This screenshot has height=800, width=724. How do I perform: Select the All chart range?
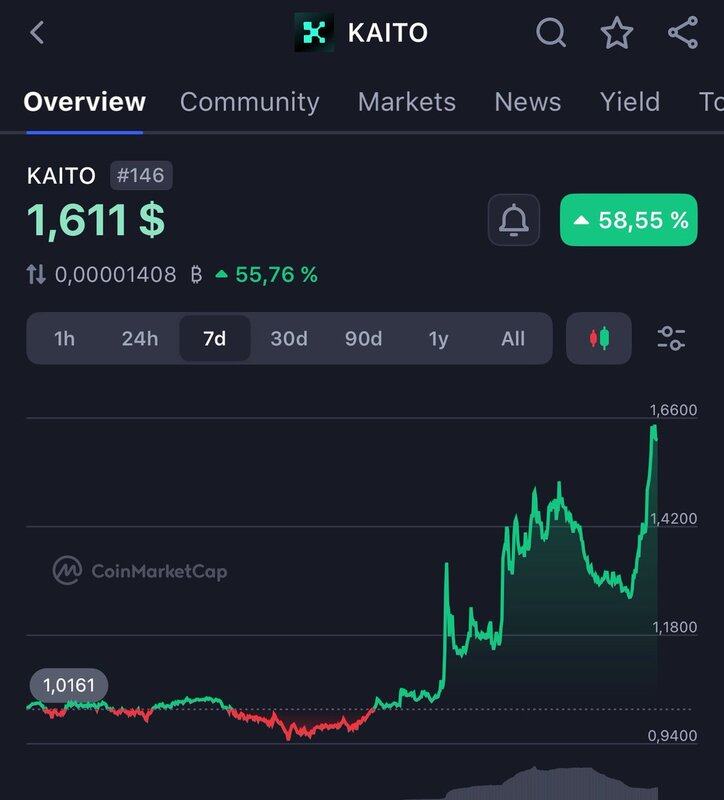(513, 339)
